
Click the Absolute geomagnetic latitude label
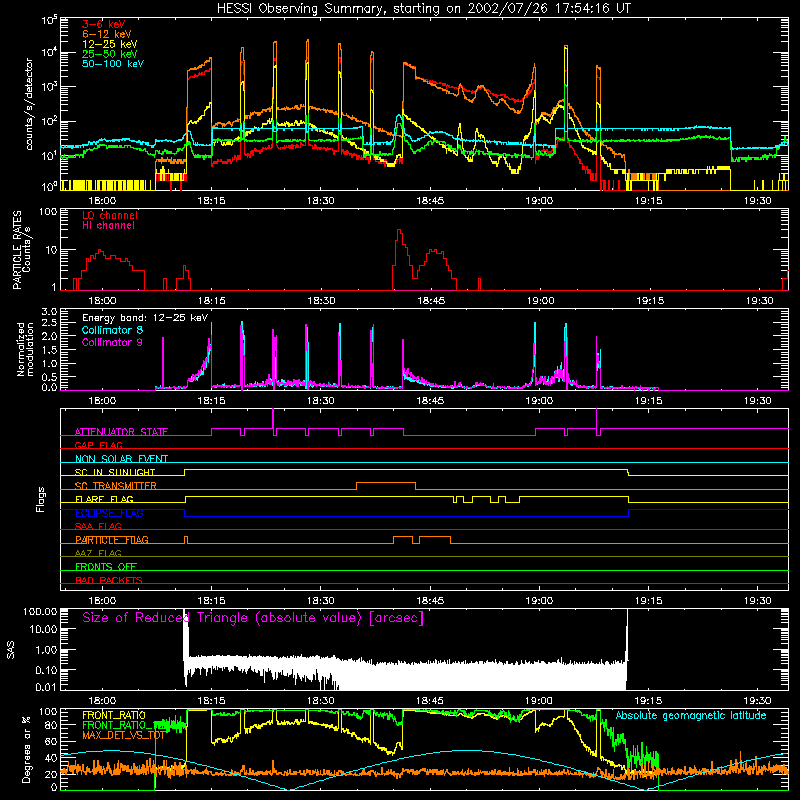point(691,715)
